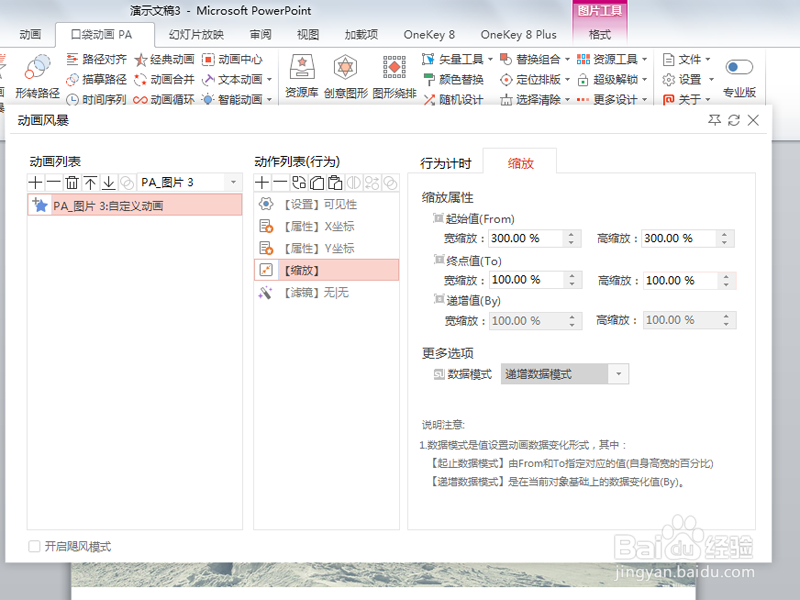800x600 pixels.
Task: Toggle 起始值(From) checkbox
Action: (438, 218)
